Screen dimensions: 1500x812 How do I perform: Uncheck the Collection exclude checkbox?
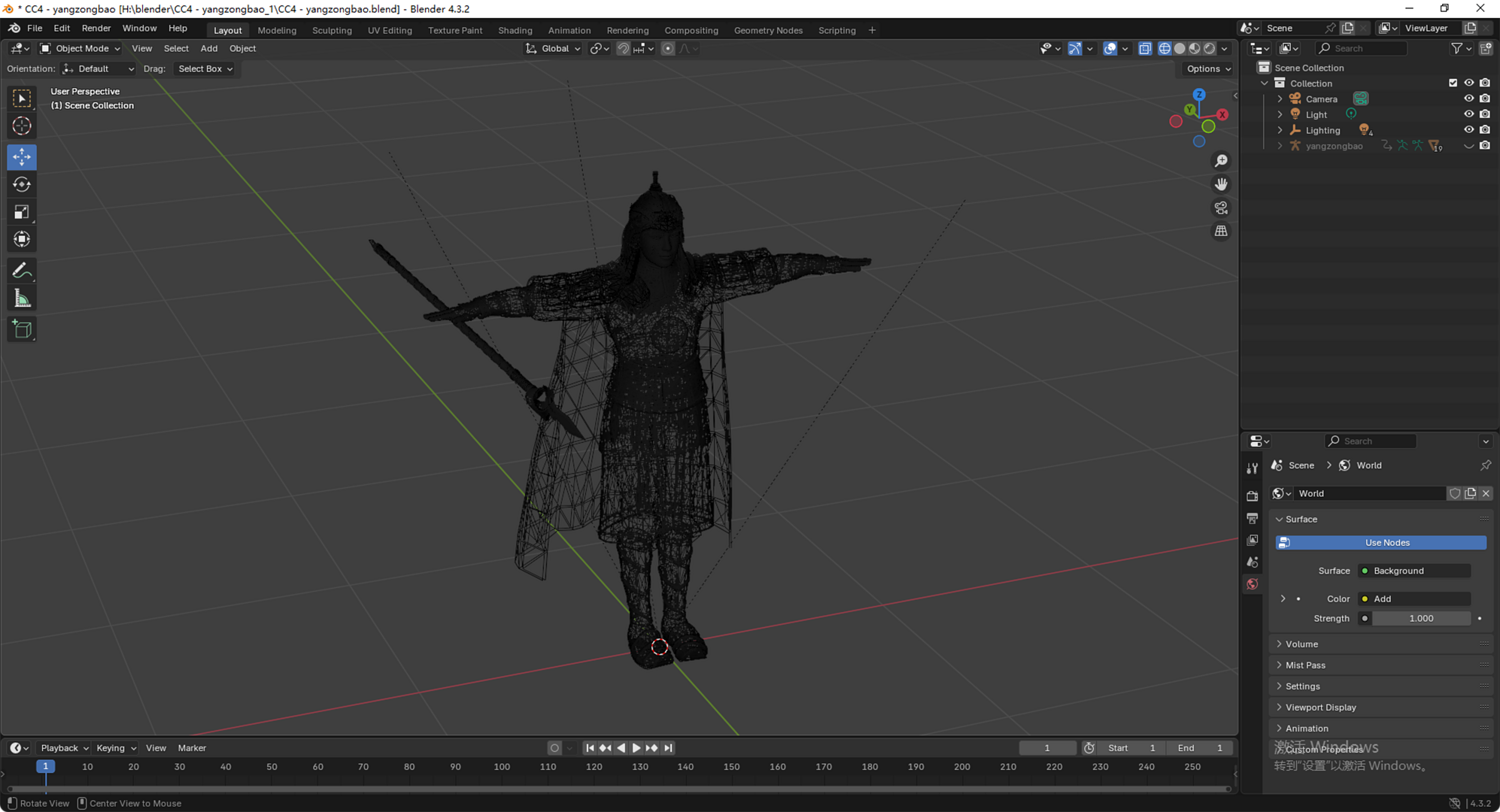click(1453, 83)
